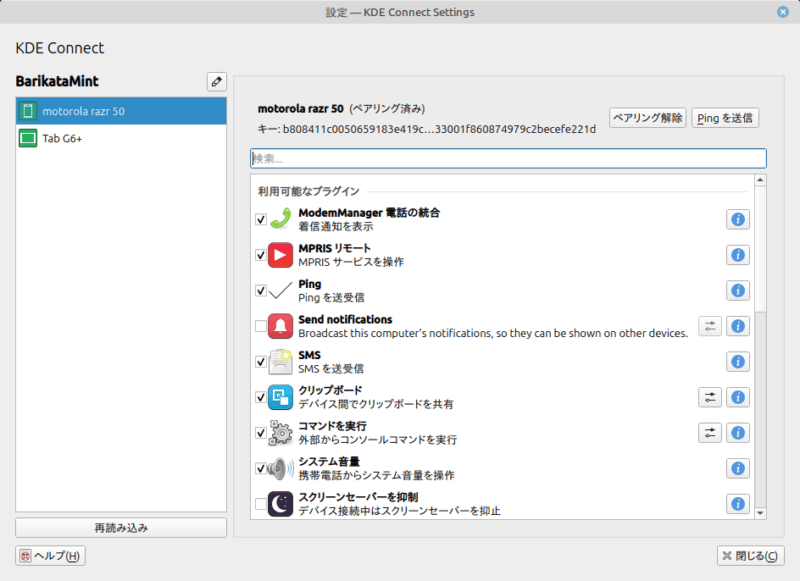Configure the run commands plugin
This screenshot has width=800, height=581.
[x=709, y=432]
